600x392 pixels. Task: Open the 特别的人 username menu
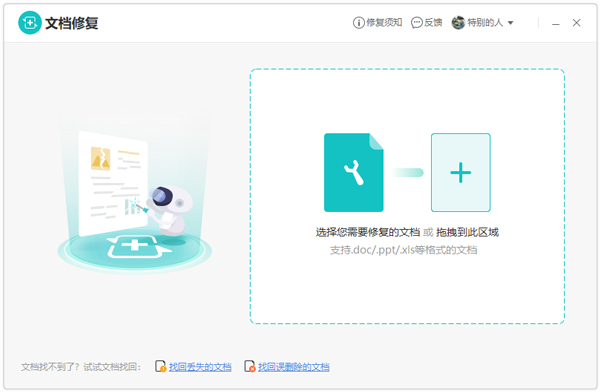[x=485, y=23]
